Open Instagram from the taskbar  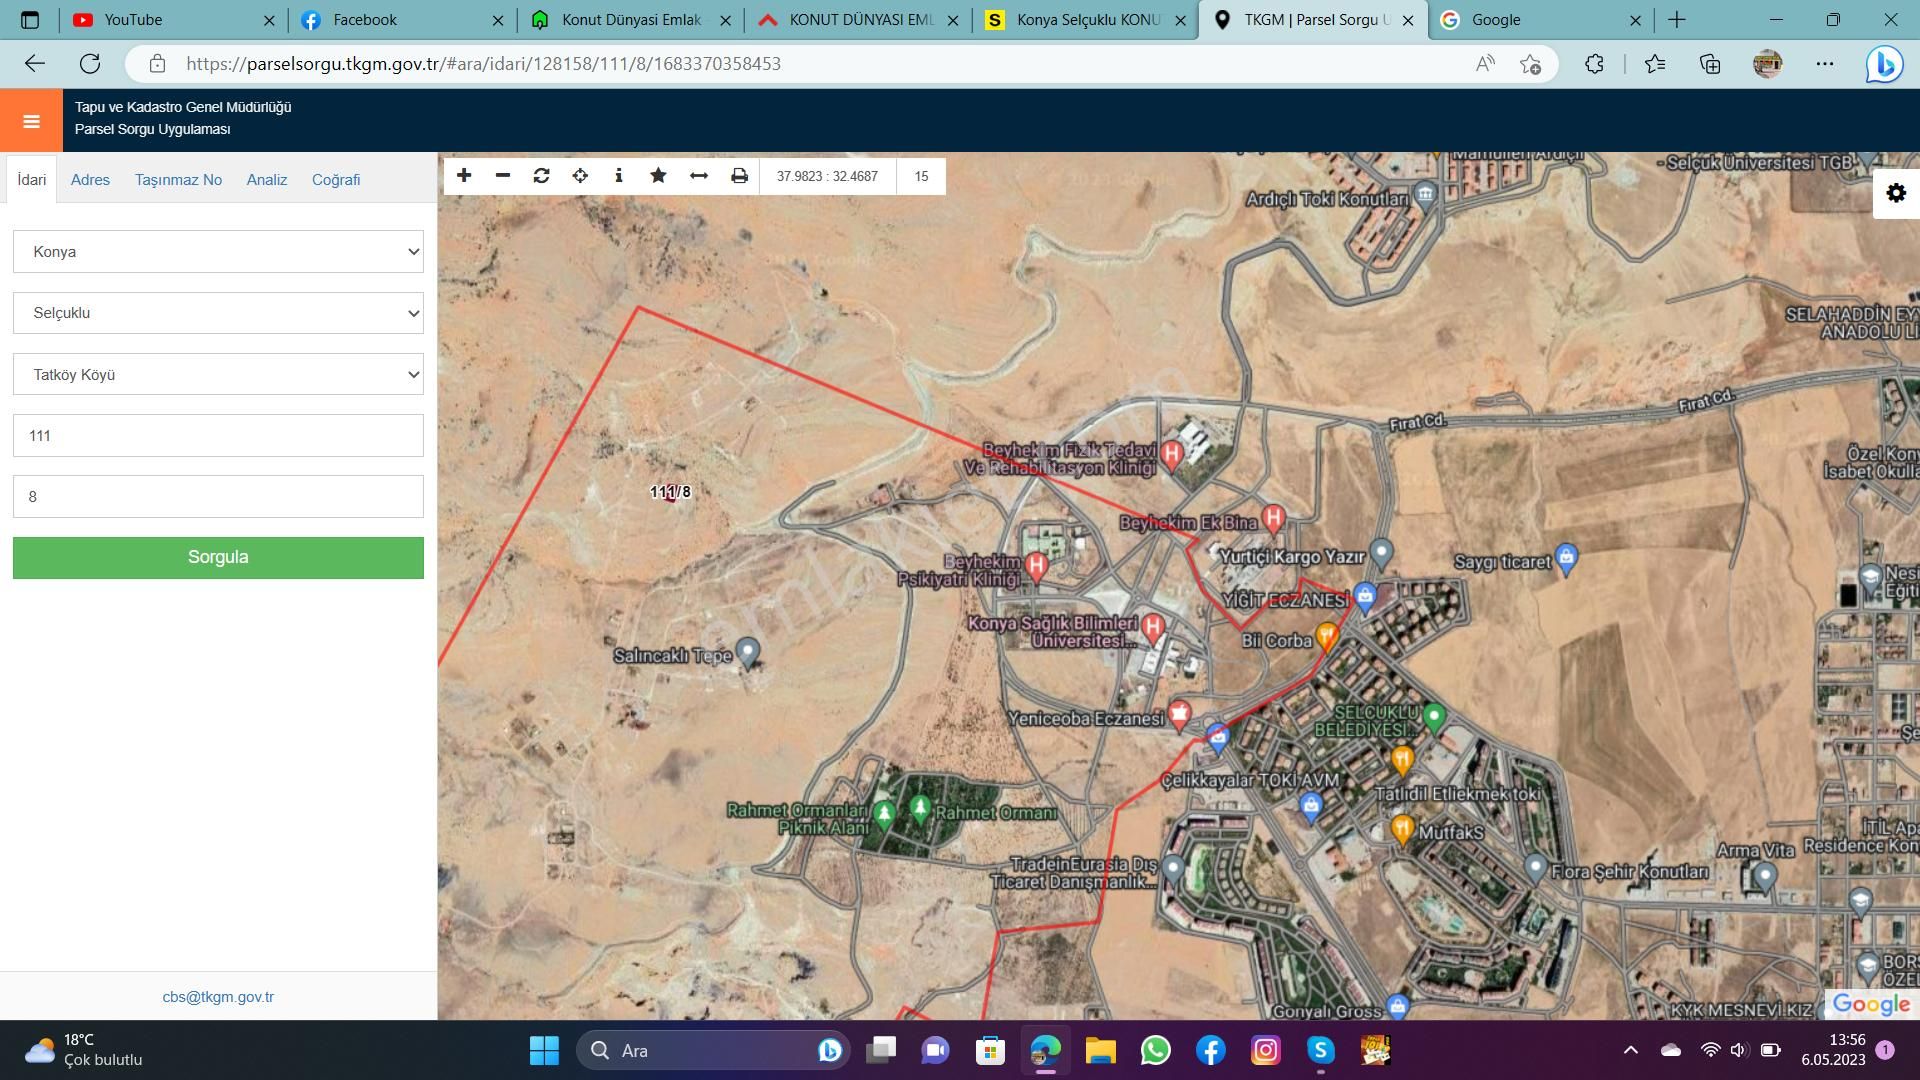(1266, 1050)
